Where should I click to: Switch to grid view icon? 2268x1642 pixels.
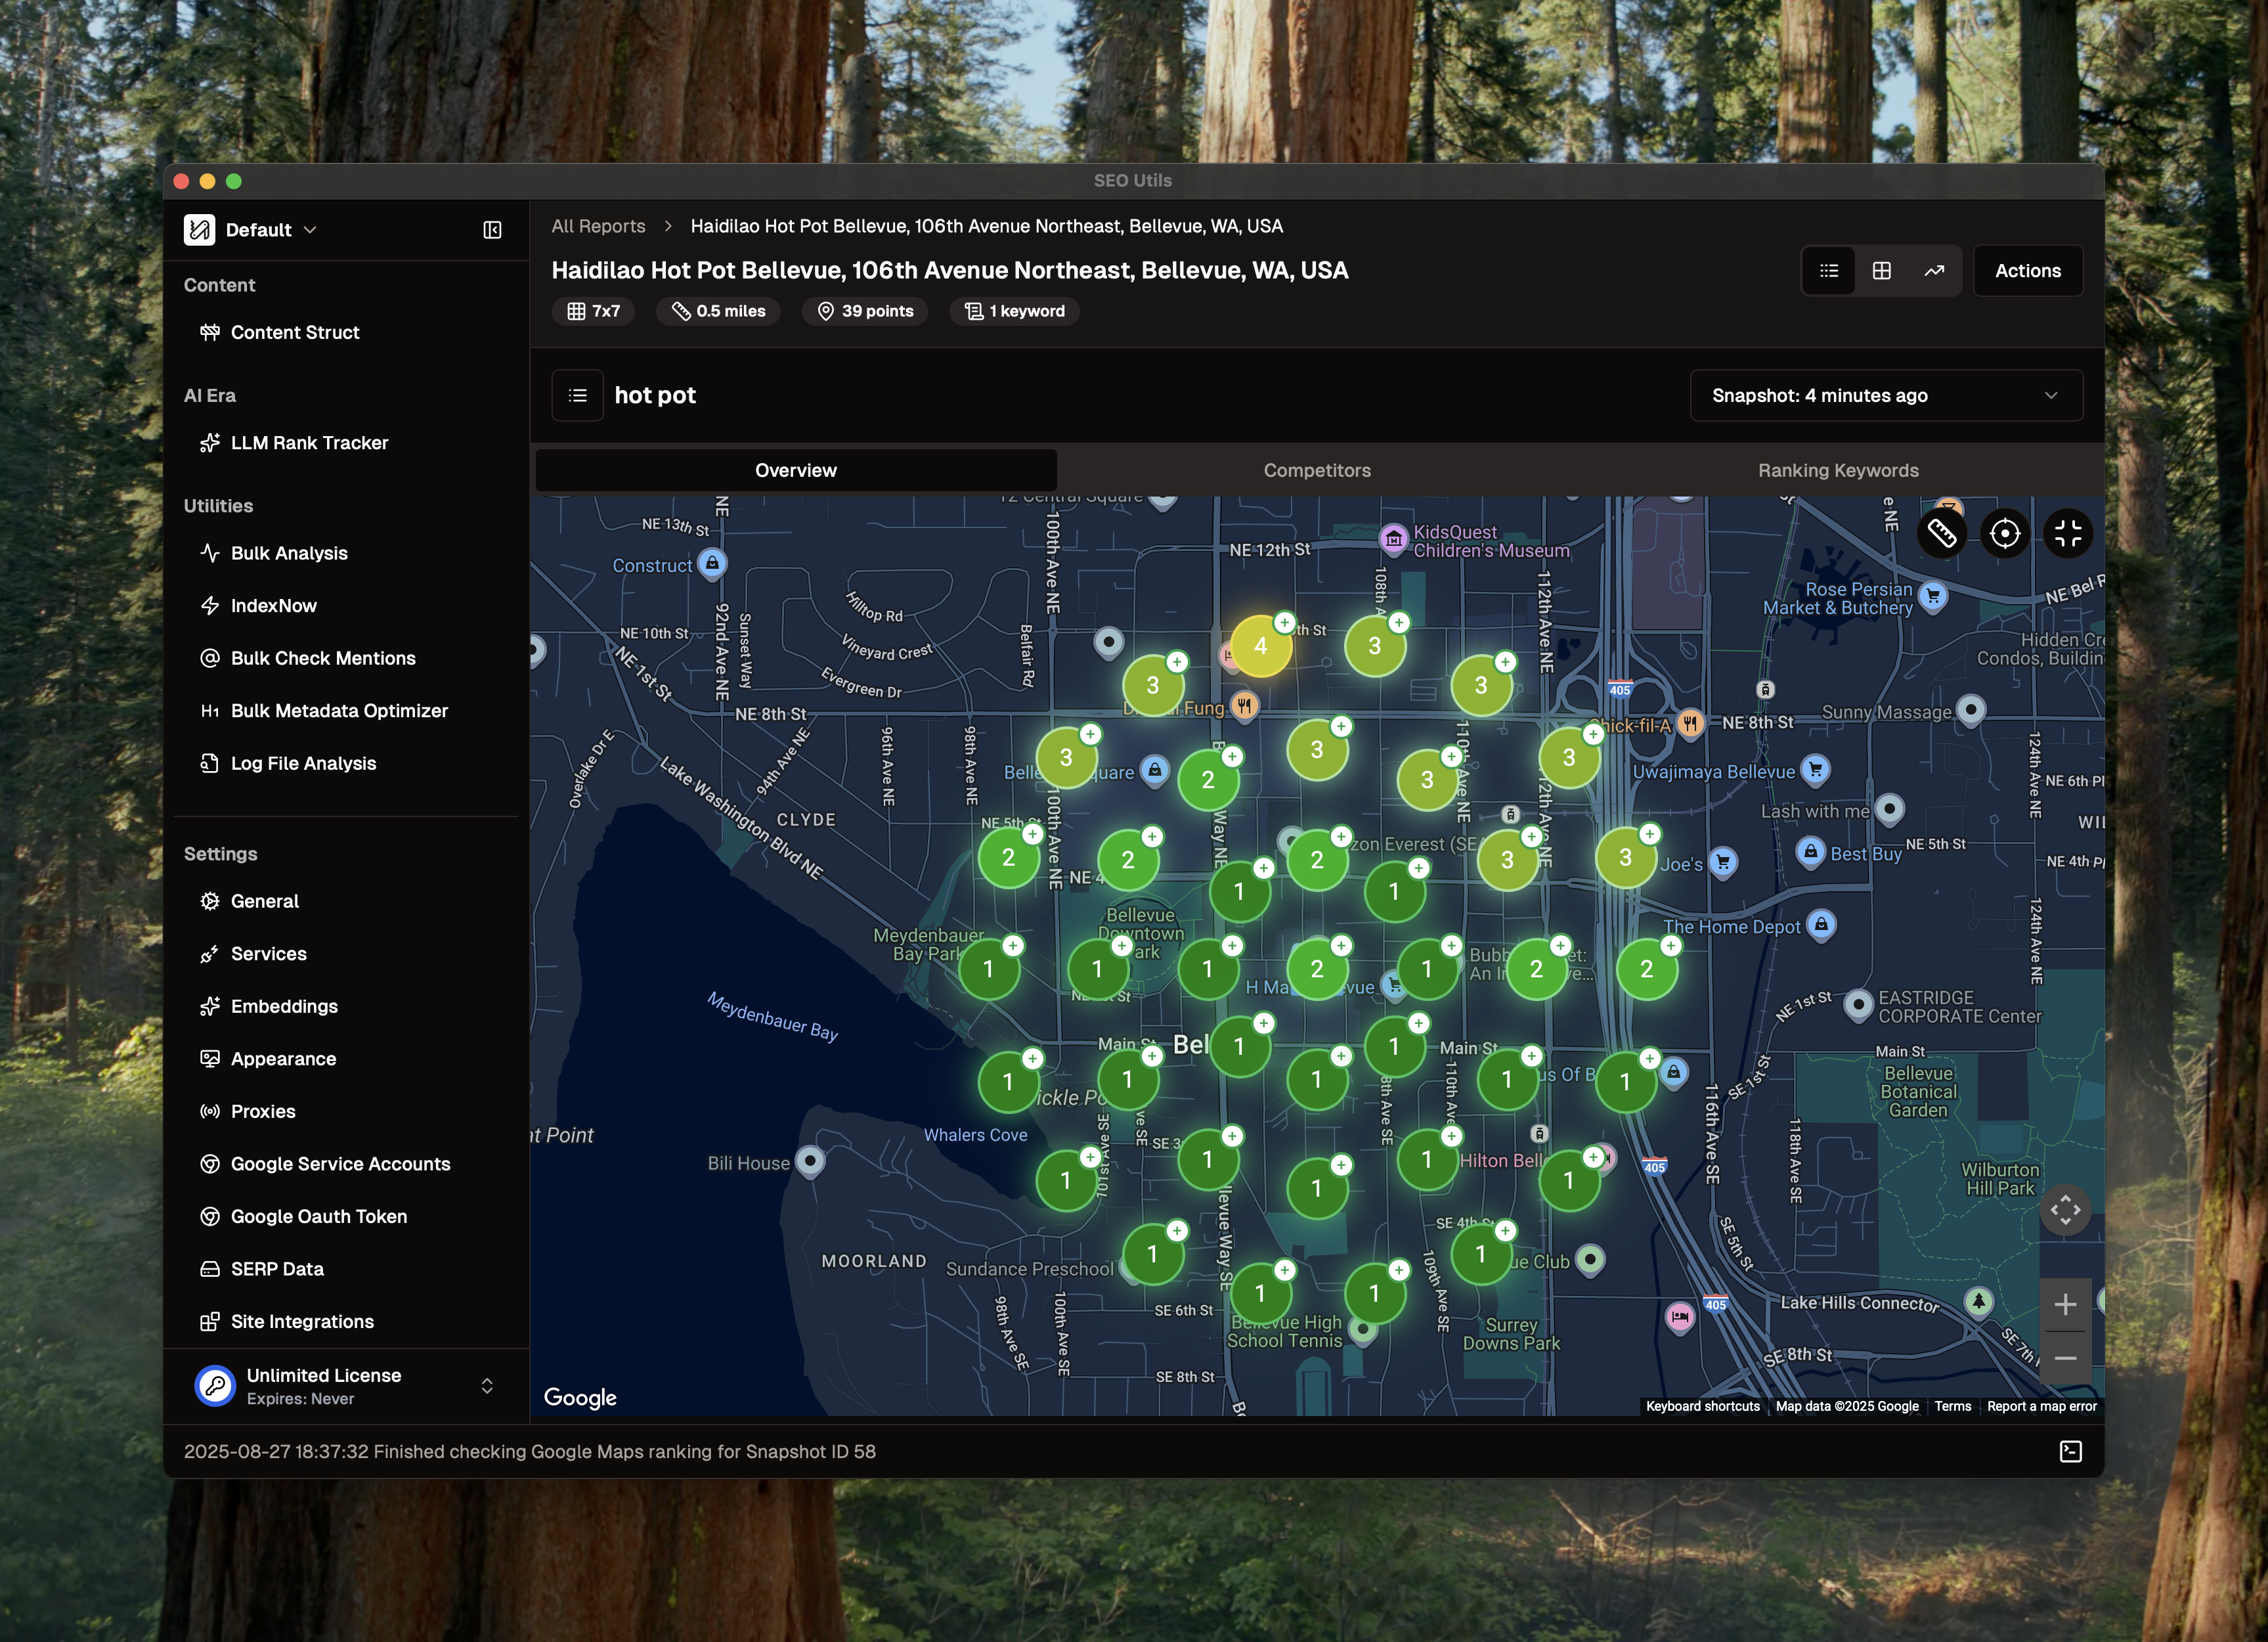[x=1881, y=271]
